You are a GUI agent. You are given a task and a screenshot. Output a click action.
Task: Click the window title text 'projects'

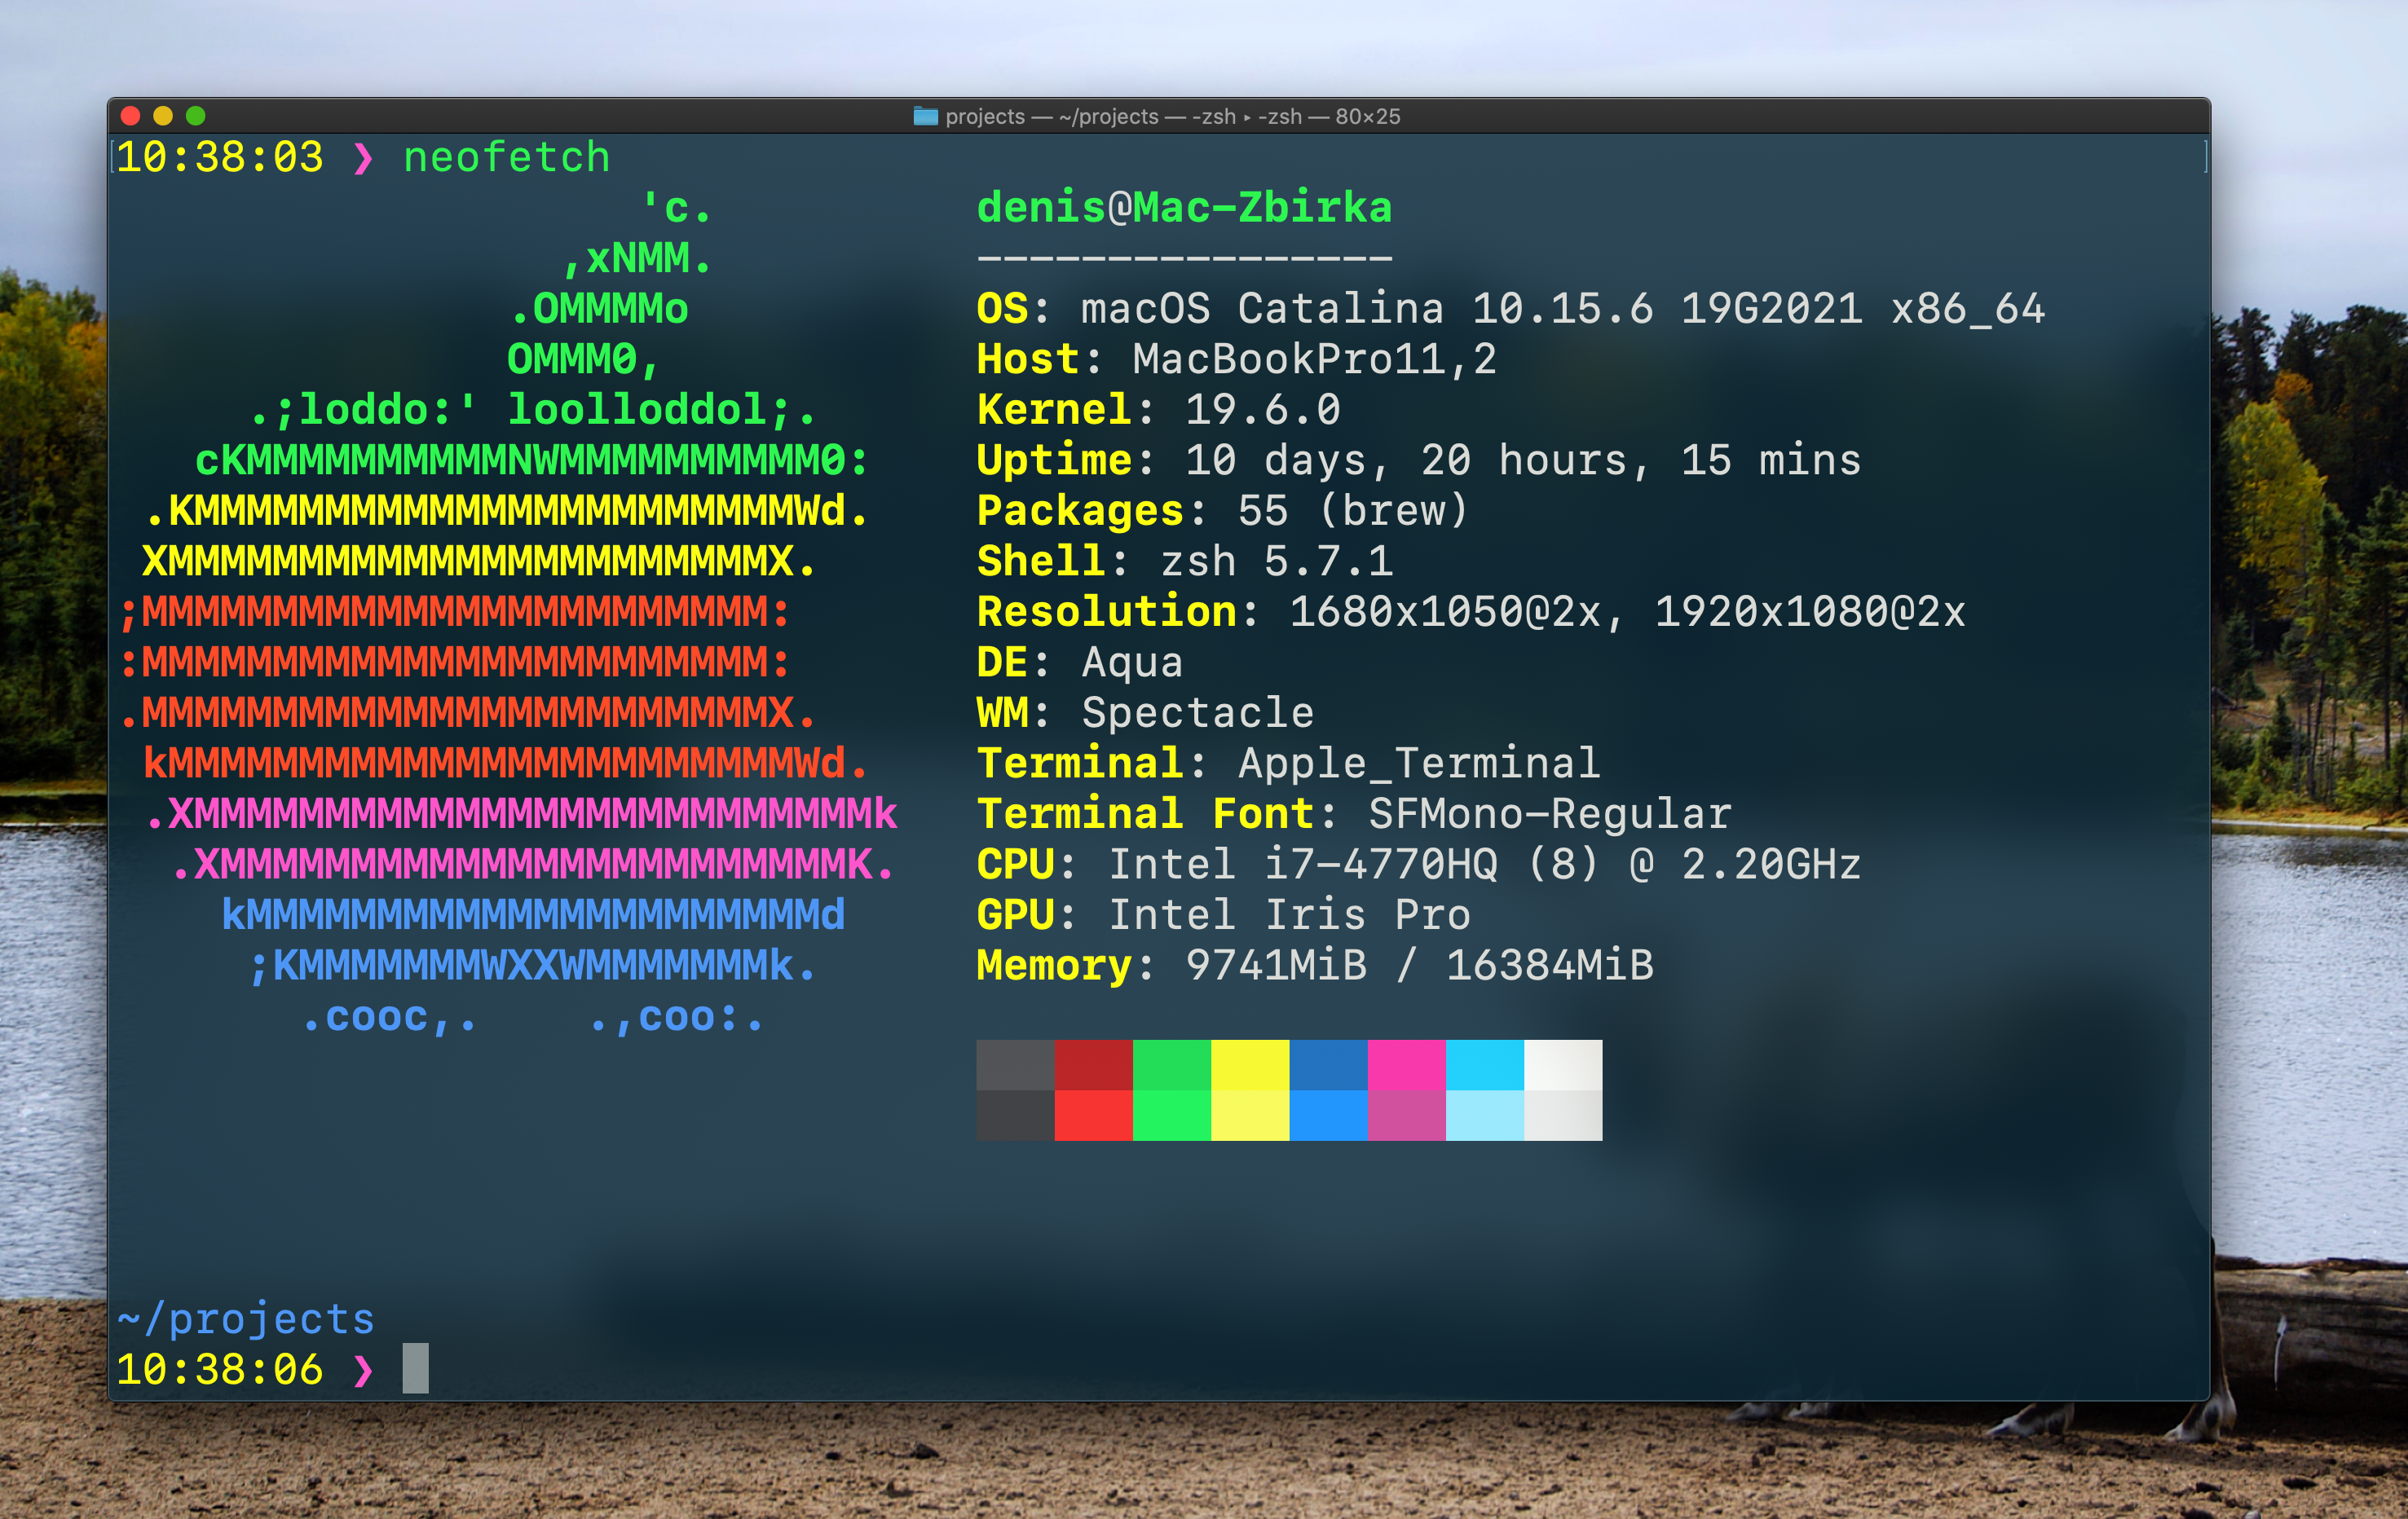point(984,116)
